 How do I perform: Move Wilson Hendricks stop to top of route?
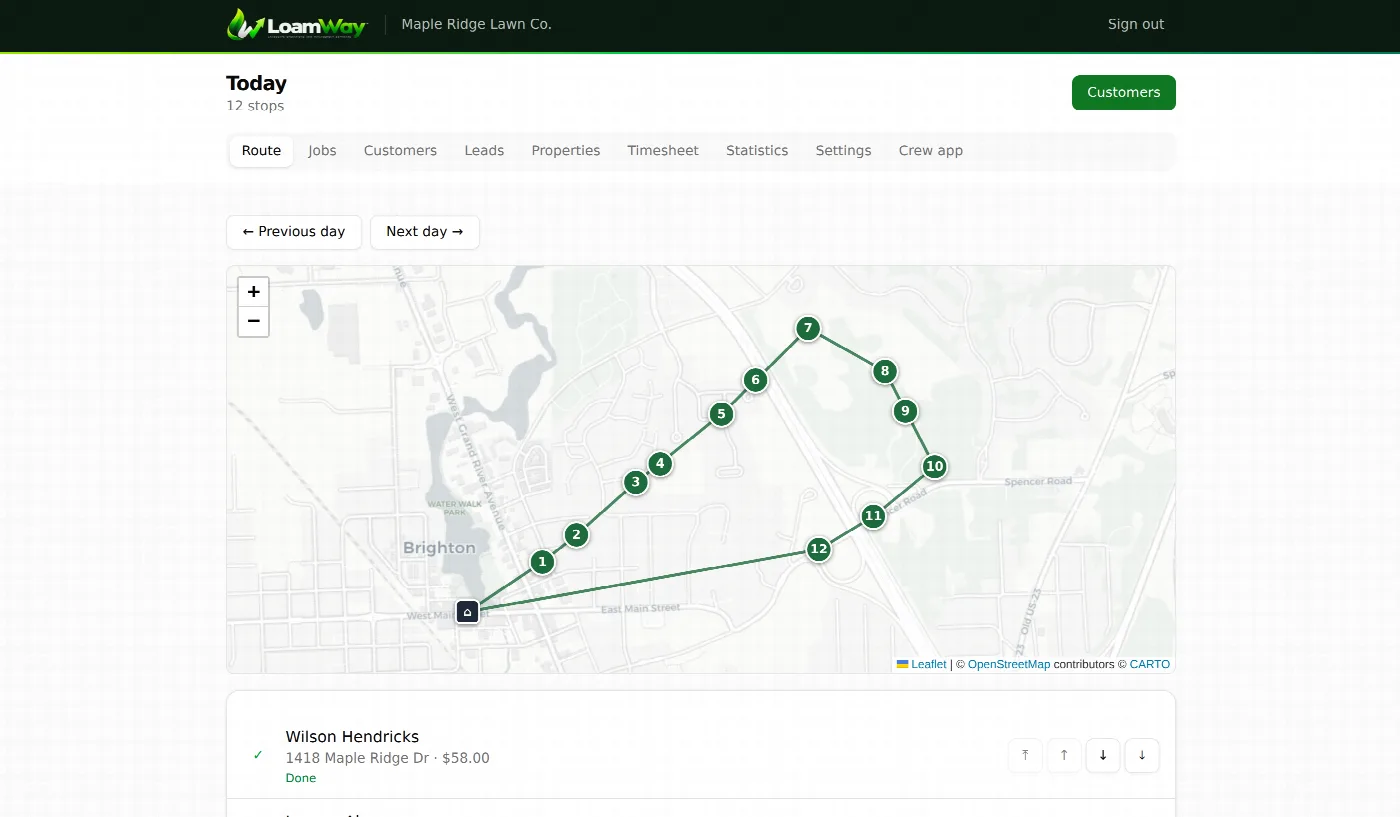pyautogui.click(x=1025, y=756)
